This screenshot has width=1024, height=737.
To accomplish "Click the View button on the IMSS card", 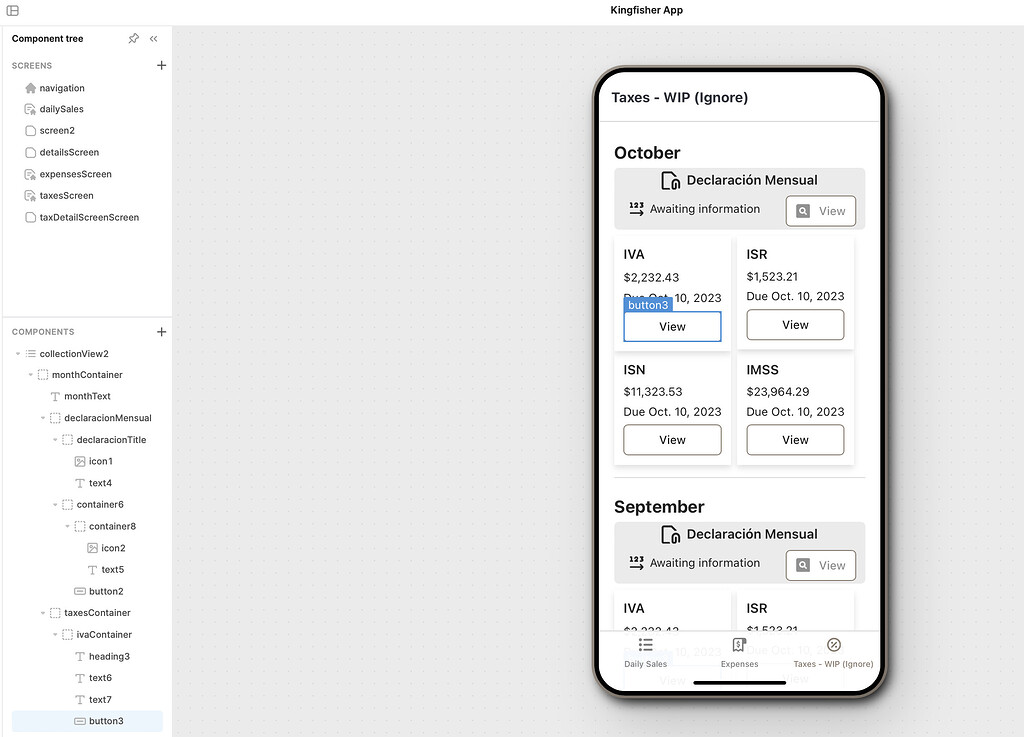I will pos(795,440).
